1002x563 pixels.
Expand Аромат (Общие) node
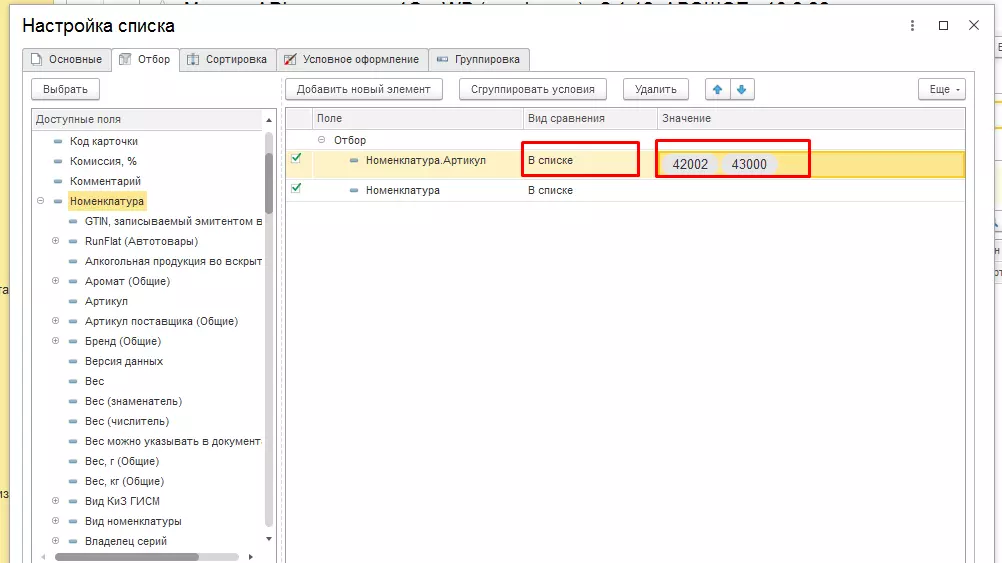(56, 281)
